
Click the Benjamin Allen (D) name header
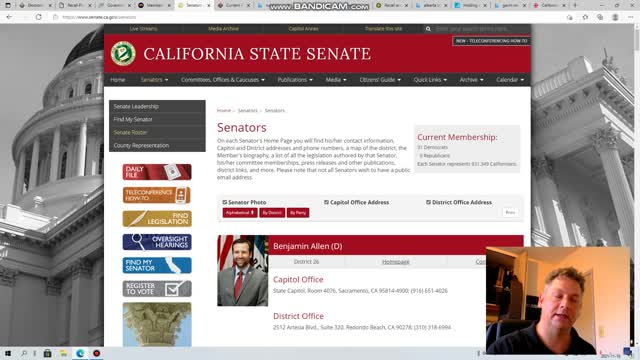pyautogui.click(x=307, y=246)
